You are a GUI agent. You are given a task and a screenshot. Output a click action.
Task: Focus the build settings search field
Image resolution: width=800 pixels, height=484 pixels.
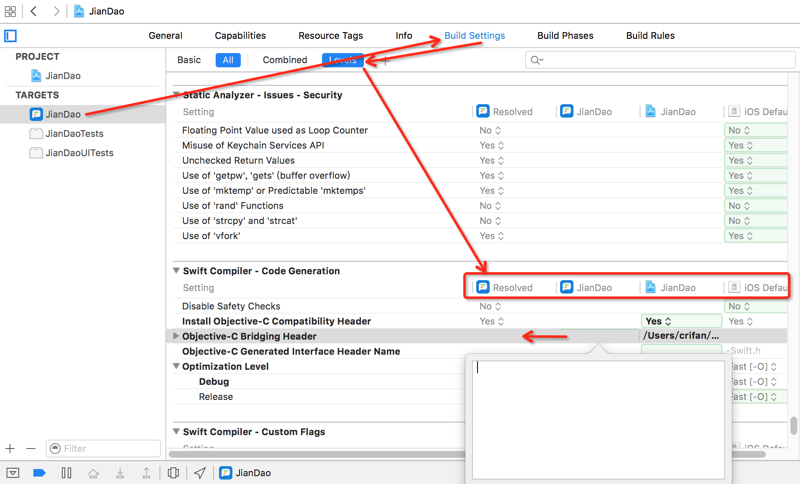pyautogui.click(x=660, y=60)
